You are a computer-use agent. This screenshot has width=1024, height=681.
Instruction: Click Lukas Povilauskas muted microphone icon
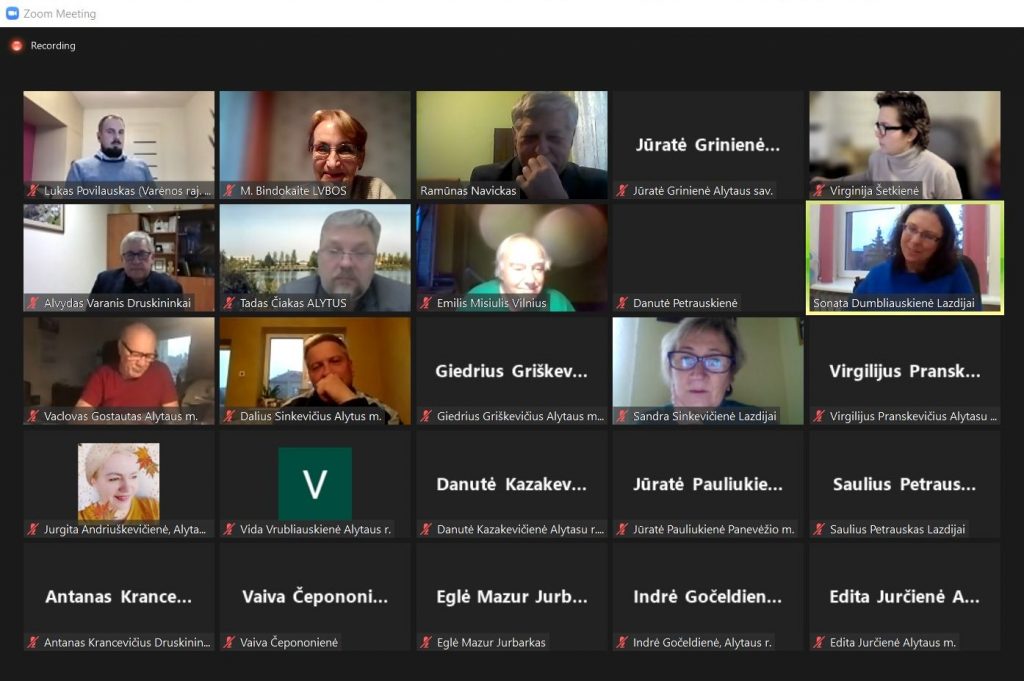pos(33,191)
